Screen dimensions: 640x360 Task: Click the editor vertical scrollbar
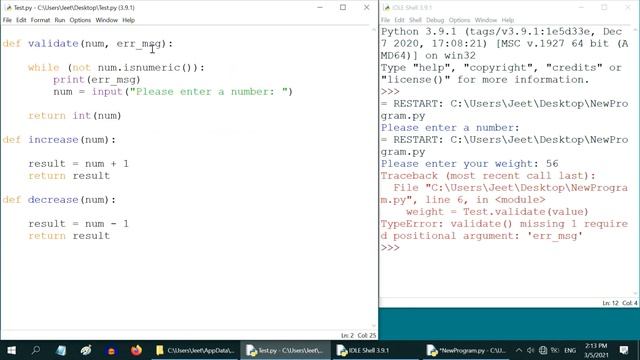[x=374, y=178]
